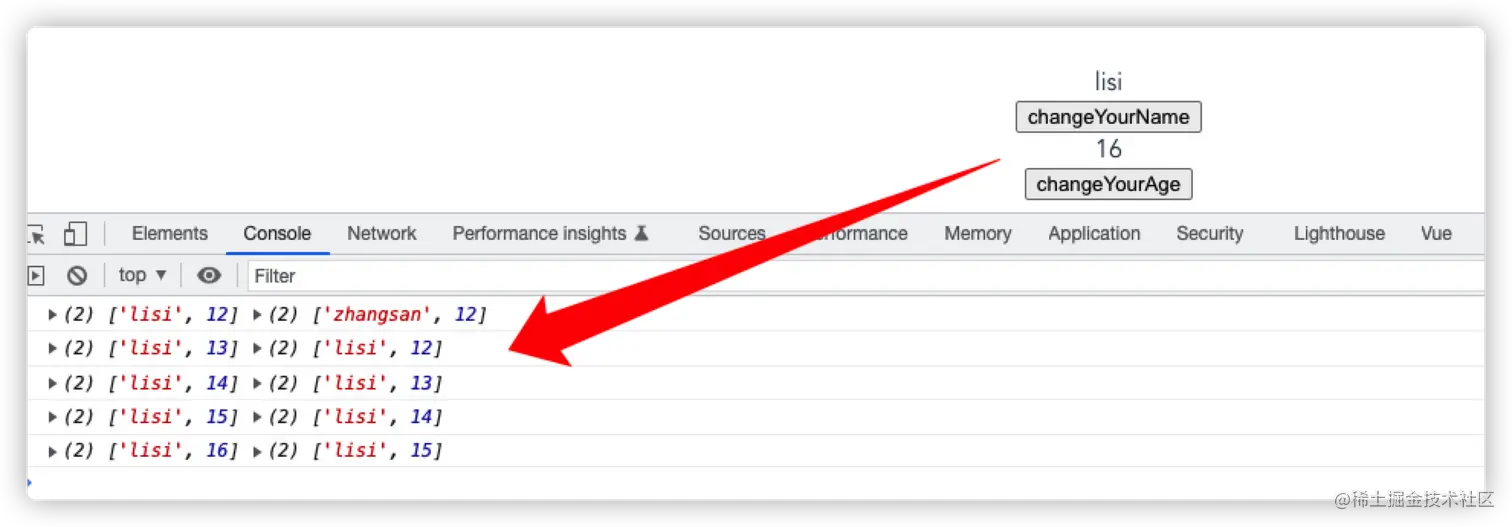Switch to the Lighthouse tab
1512x527 pixels.
coord(1339,233)
